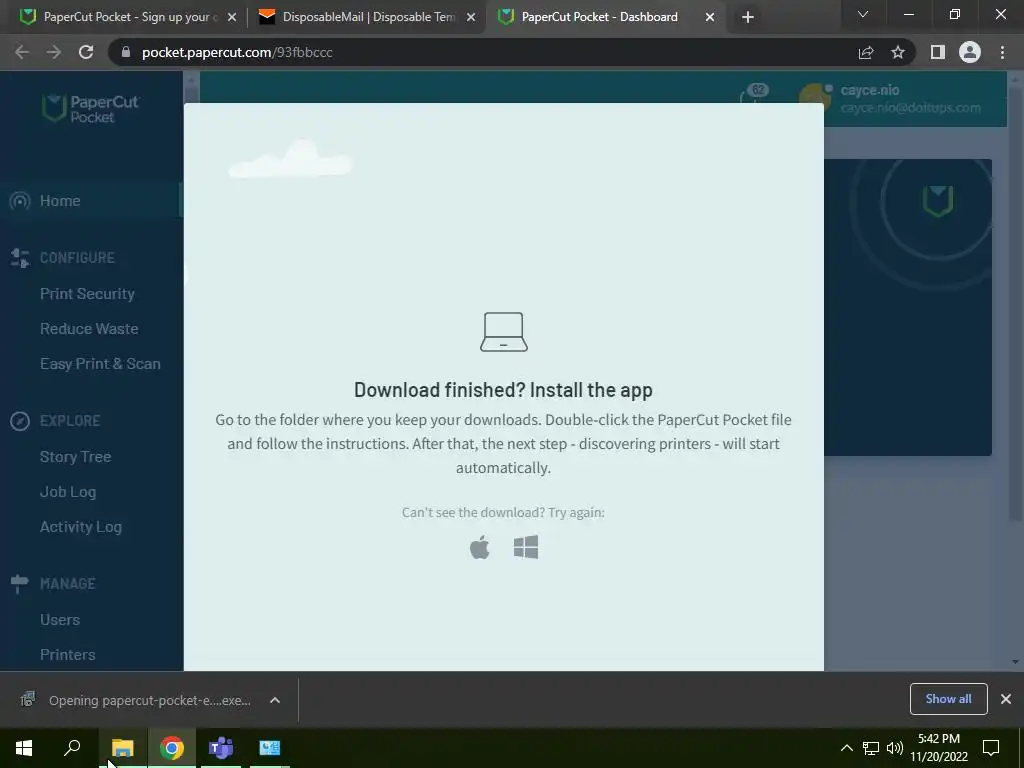Open the notifications counter icon
The width and height of the screenshot is (1024, 768).
click(756, 93)
